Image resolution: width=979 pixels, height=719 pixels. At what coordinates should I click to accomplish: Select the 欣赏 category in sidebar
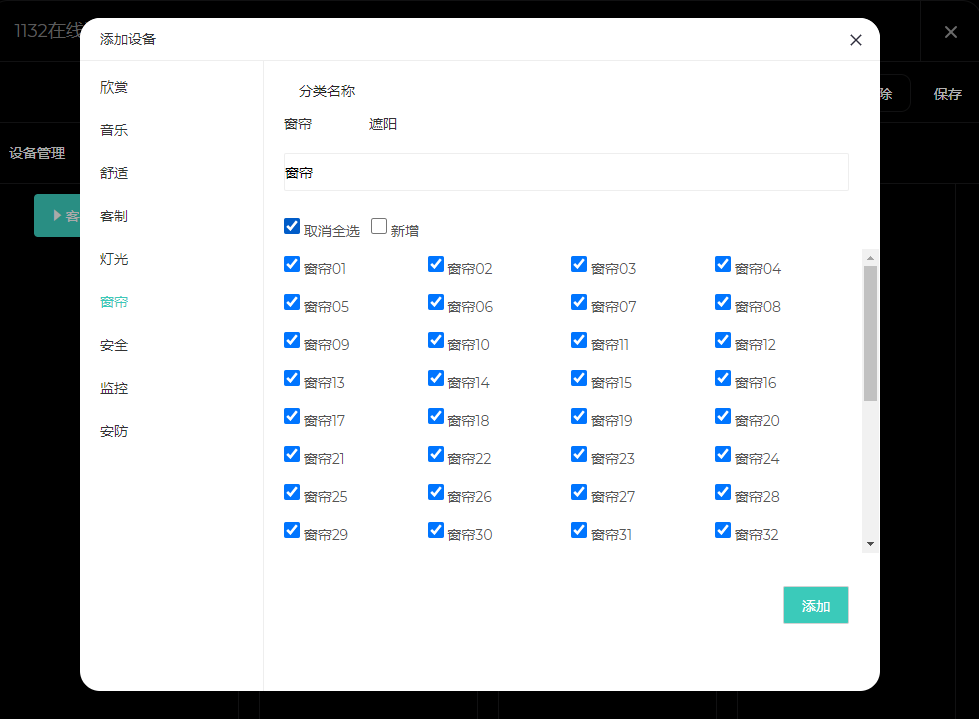[114, 87]
